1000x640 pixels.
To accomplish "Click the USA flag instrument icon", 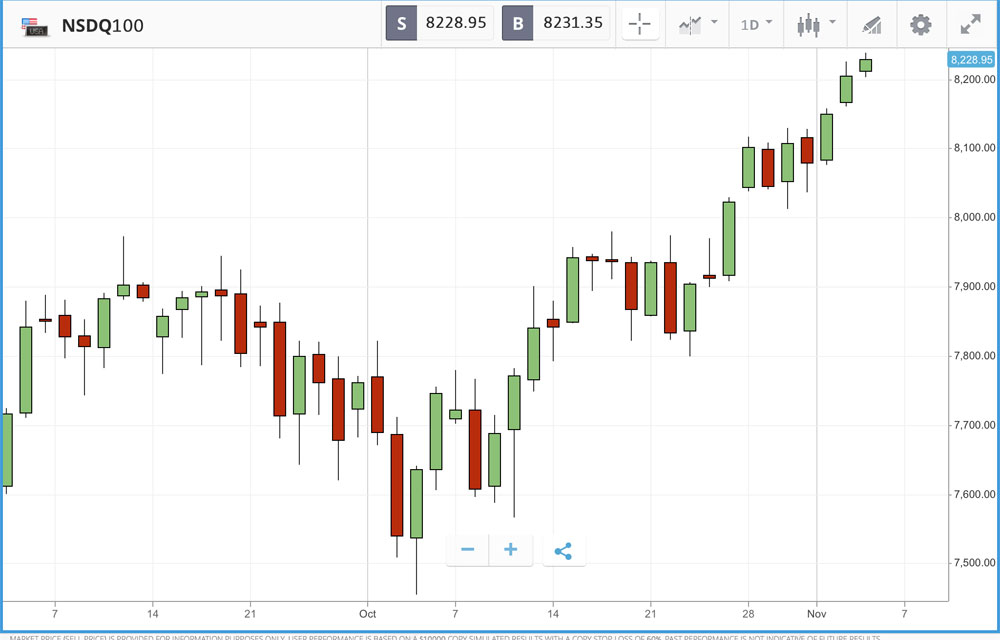I will 36,26.
